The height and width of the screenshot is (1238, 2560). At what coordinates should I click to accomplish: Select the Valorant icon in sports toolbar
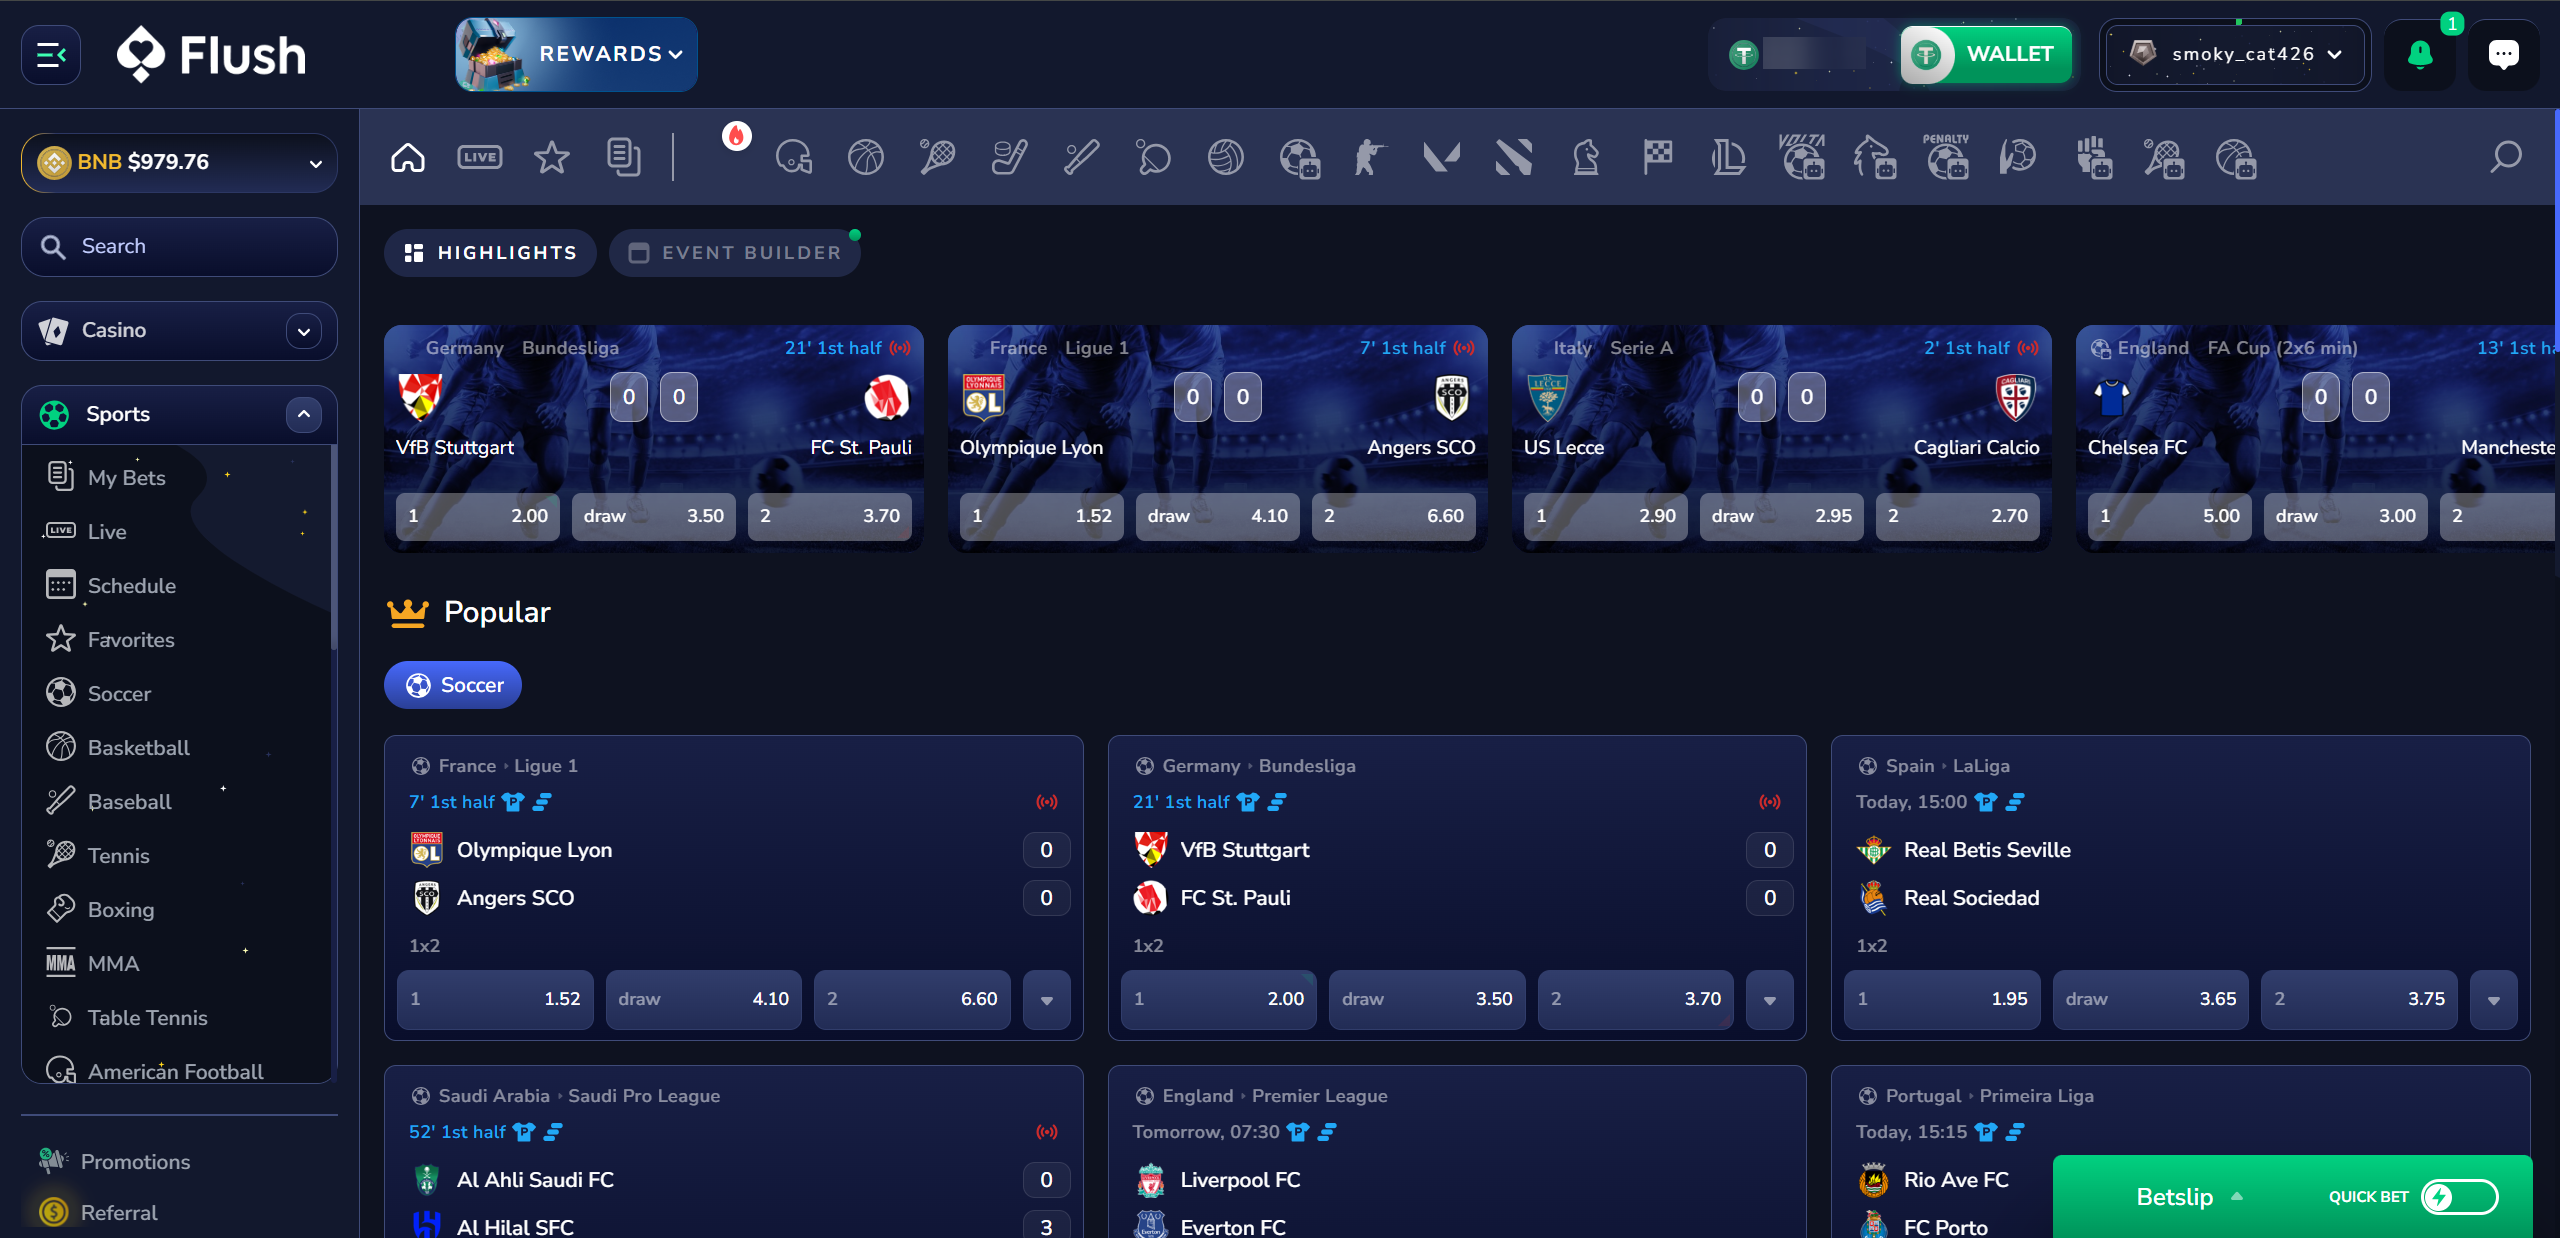[1442, 157]
